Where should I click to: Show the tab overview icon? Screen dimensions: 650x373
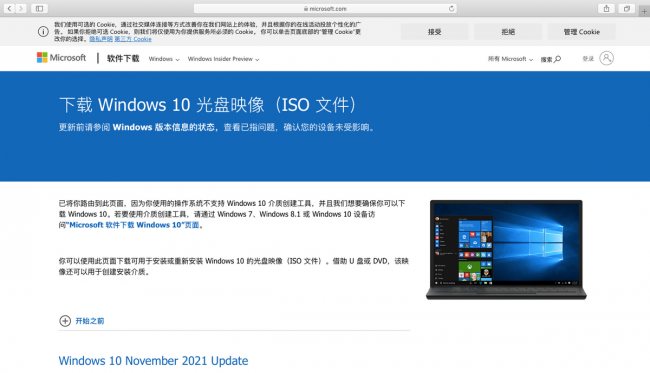pyautogui.click(x=626, y=8)
